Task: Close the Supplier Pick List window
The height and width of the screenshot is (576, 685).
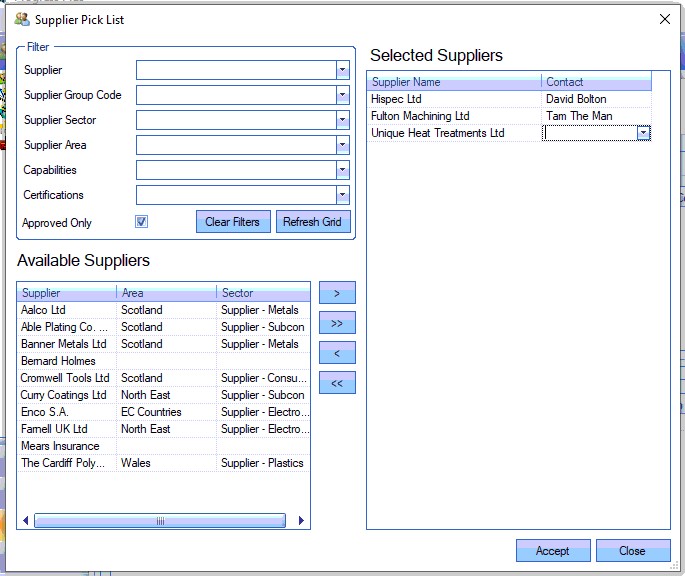Action: [x=664, y=19]
